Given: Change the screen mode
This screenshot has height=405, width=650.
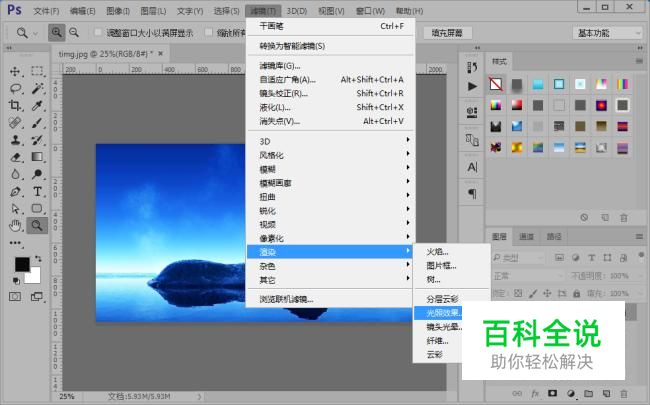Looking at the screenshot, I should (36, 297).
